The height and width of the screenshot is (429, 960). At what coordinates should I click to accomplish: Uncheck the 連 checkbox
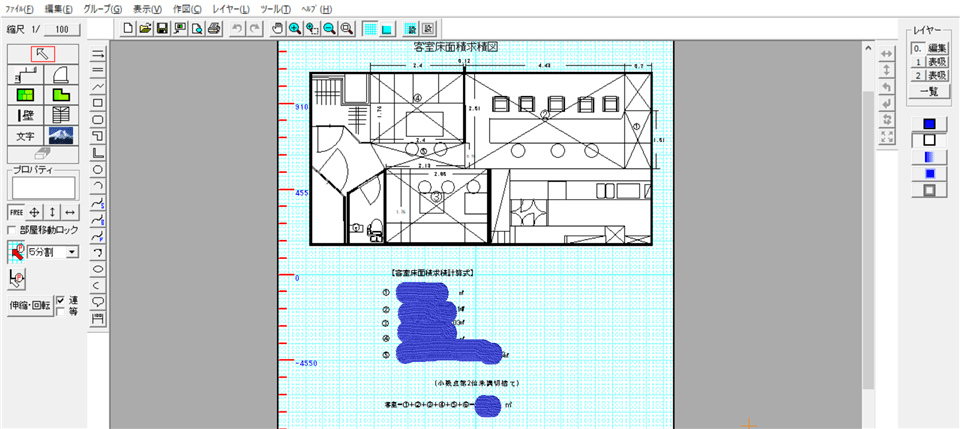coord(60,299)
